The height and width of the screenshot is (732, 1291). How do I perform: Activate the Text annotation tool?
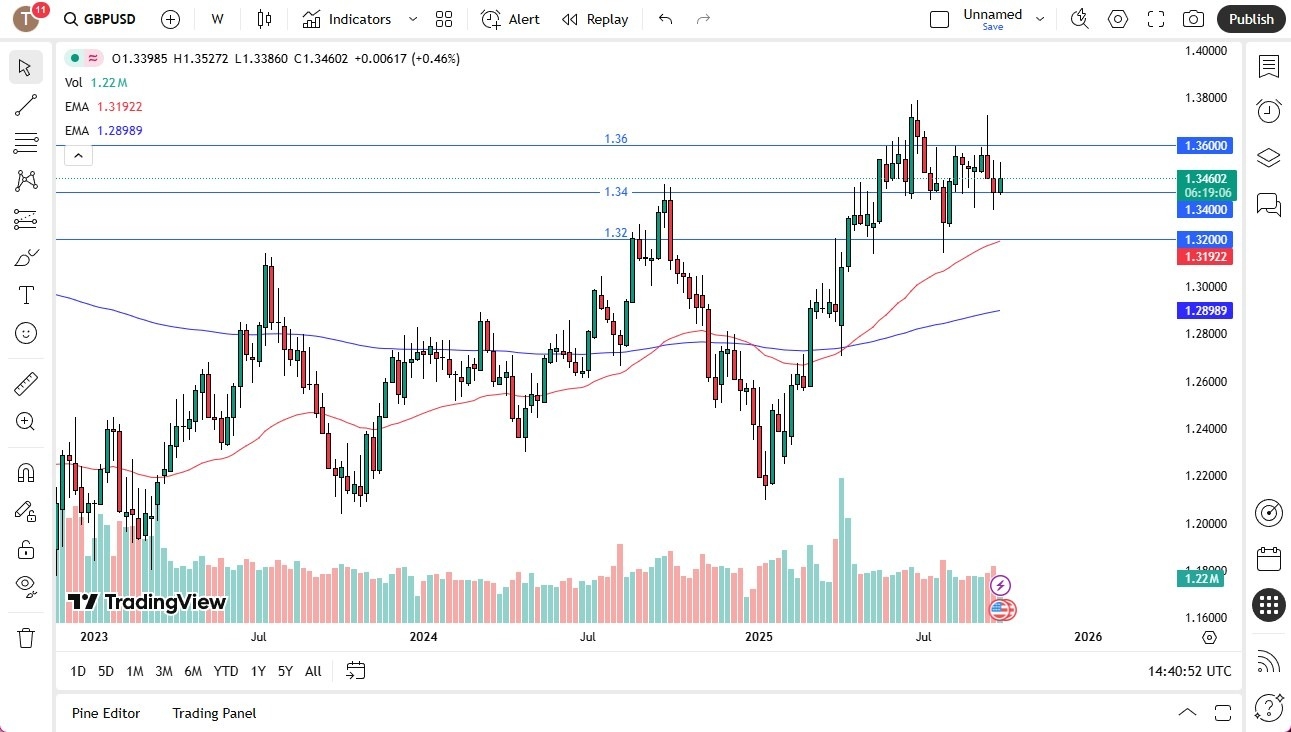26,294
